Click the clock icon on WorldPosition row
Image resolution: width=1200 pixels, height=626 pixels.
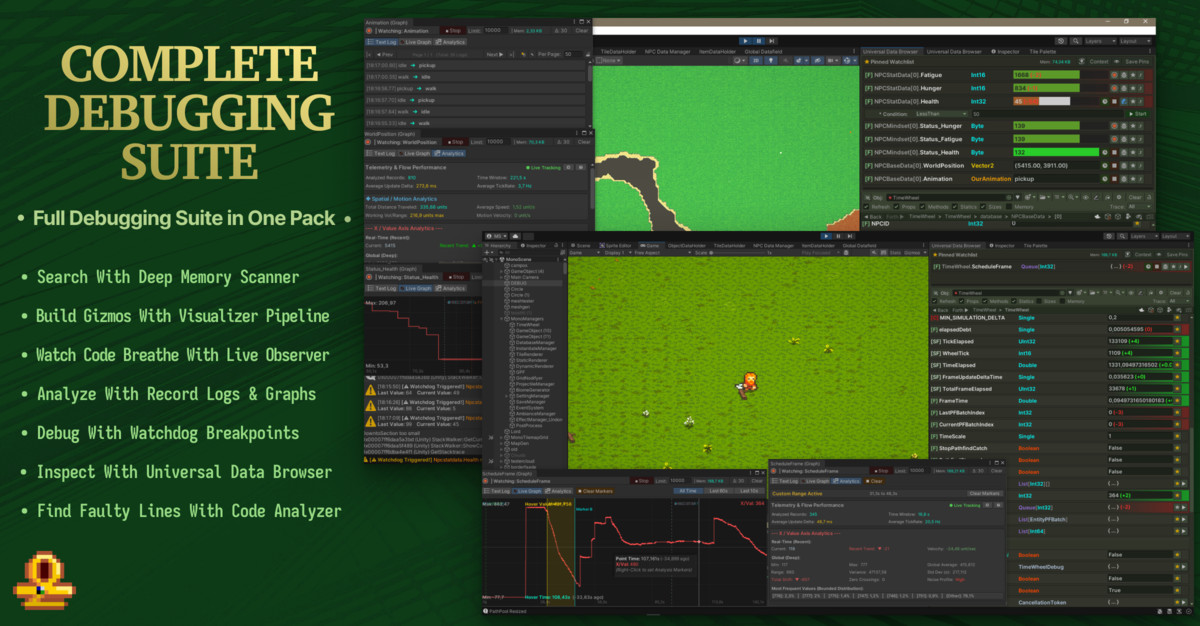(1105, 166)
